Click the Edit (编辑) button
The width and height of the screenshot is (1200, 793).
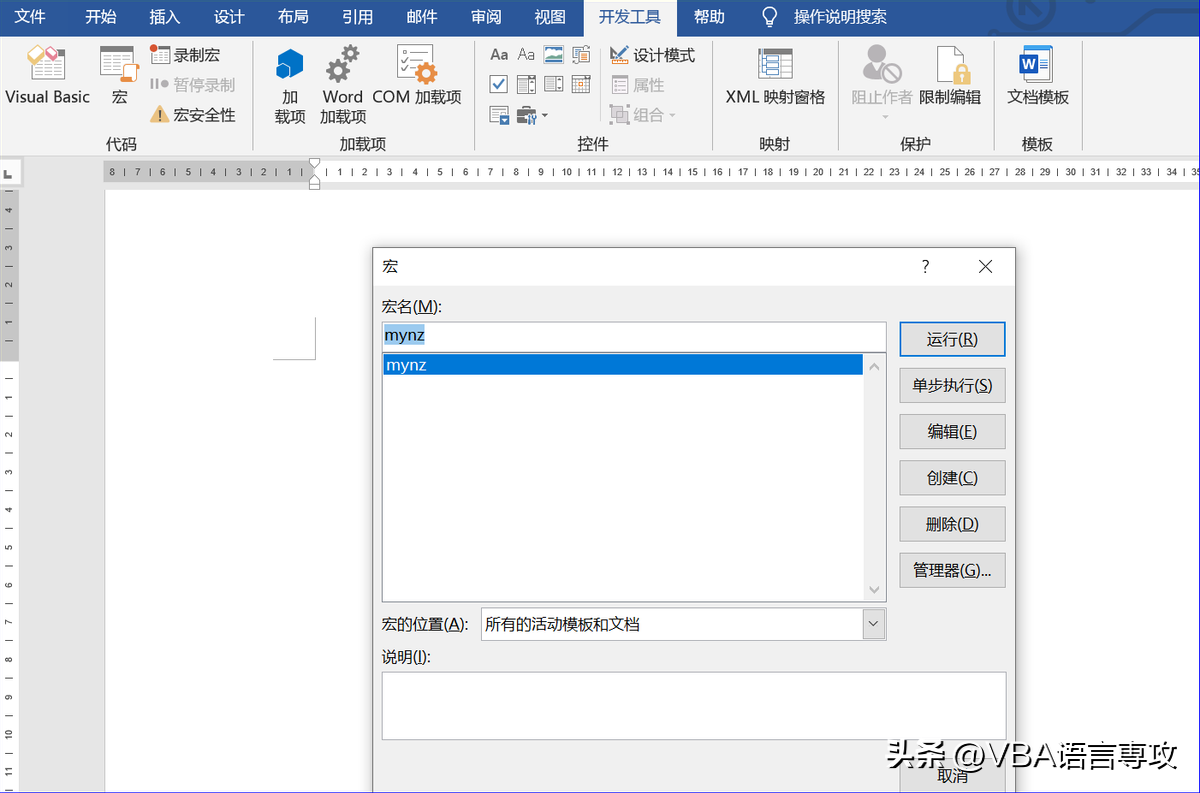pyautogui.click(x=952, y=432)
